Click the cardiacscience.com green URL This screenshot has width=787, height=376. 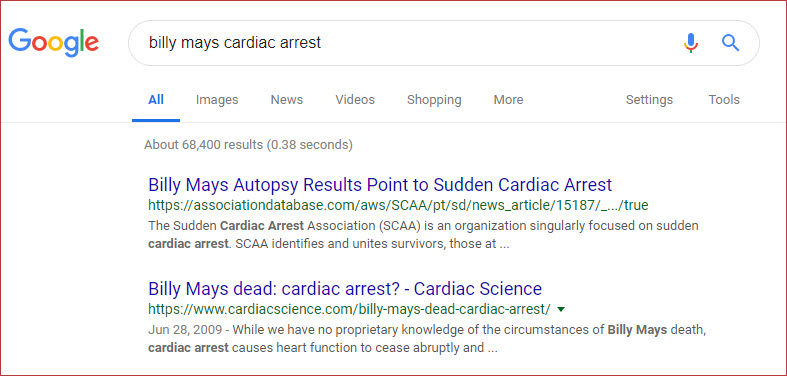pos(349,309)
